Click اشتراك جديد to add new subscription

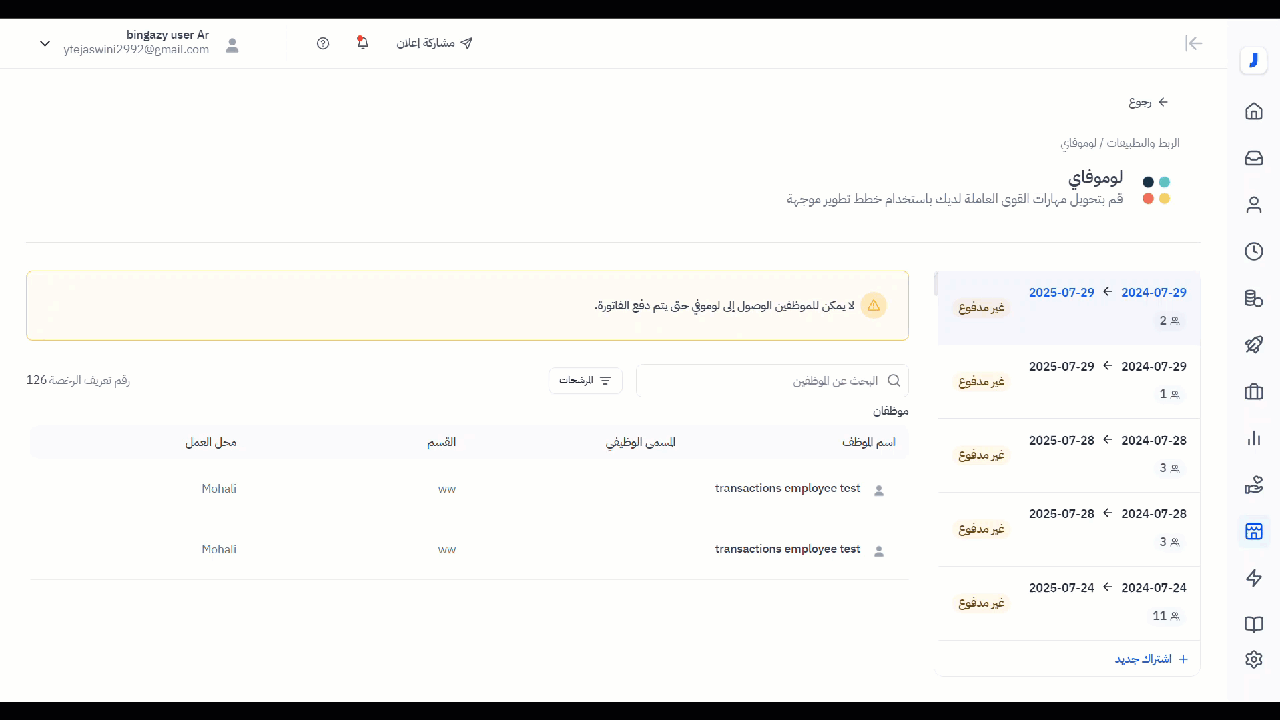[1151, 659]
